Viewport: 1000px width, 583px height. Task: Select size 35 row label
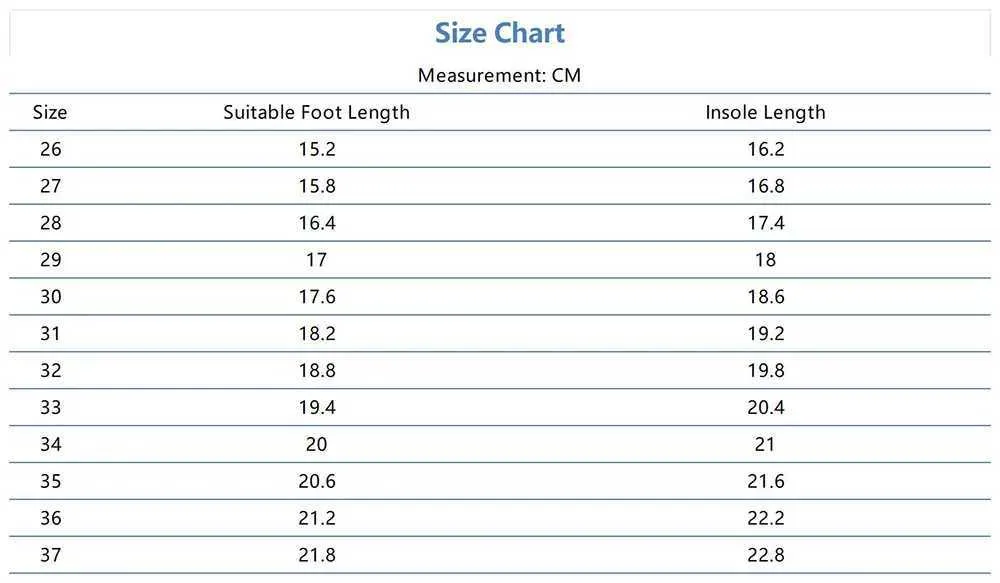coord(50,481)
